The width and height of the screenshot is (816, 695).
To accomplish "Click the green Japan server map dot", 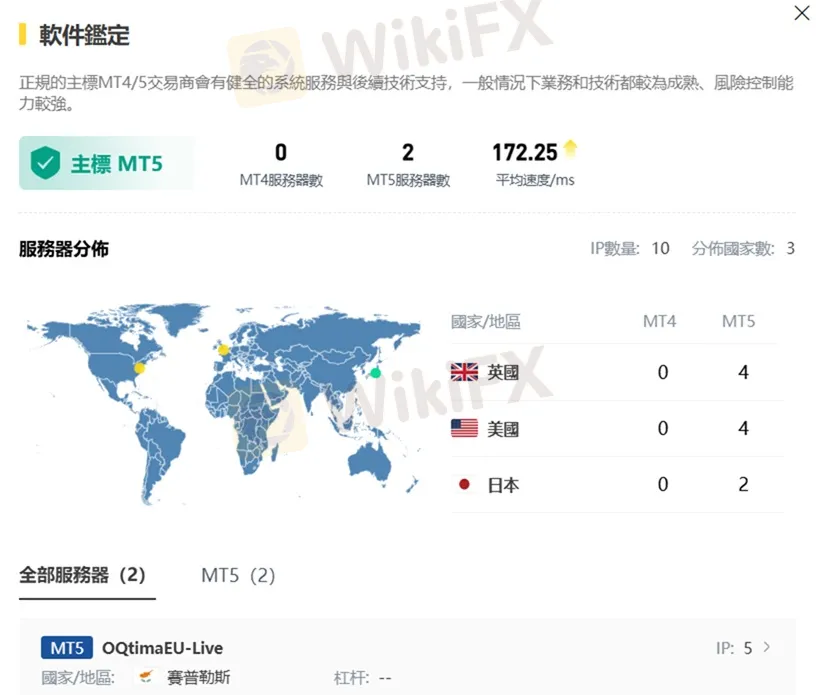I will click(375, 373).
